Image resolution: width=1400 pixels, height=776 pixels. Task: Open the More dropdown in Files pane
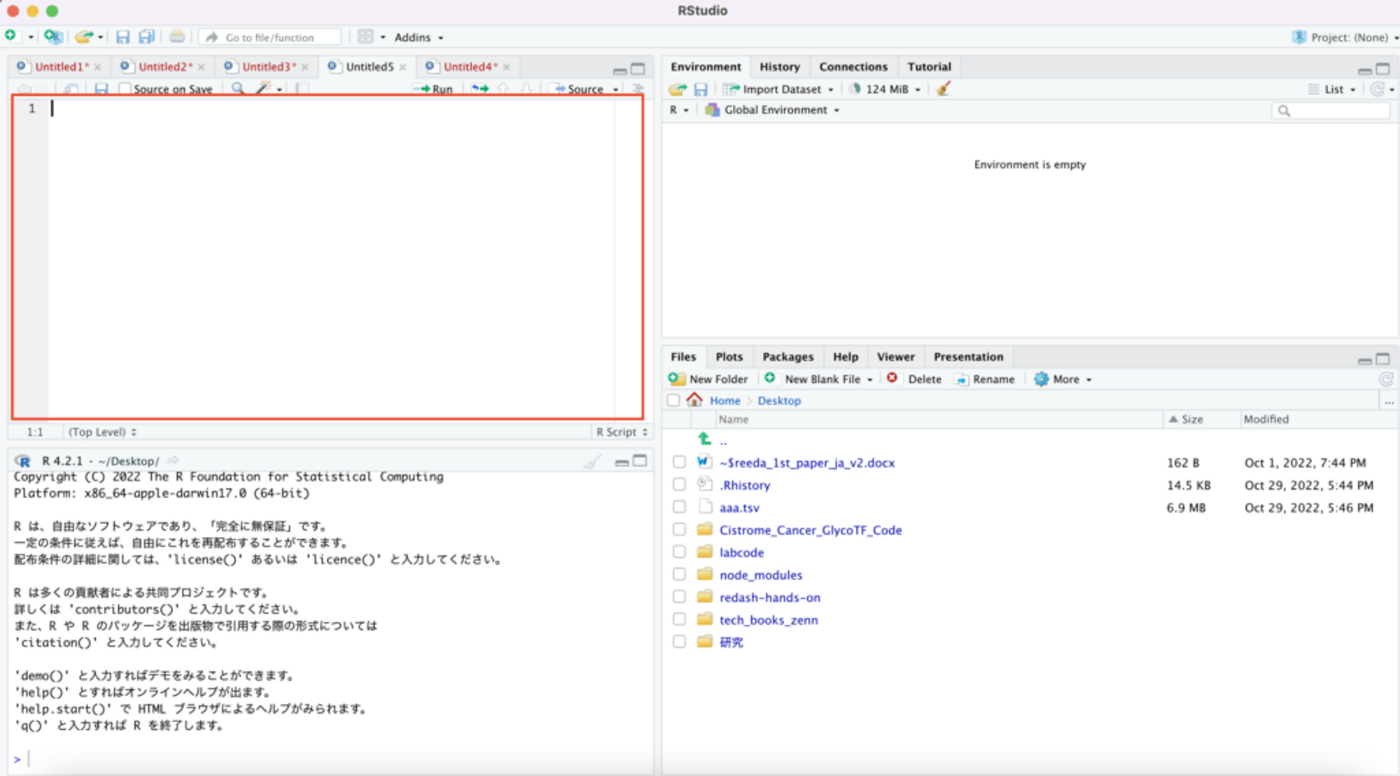coord(1062,379)
